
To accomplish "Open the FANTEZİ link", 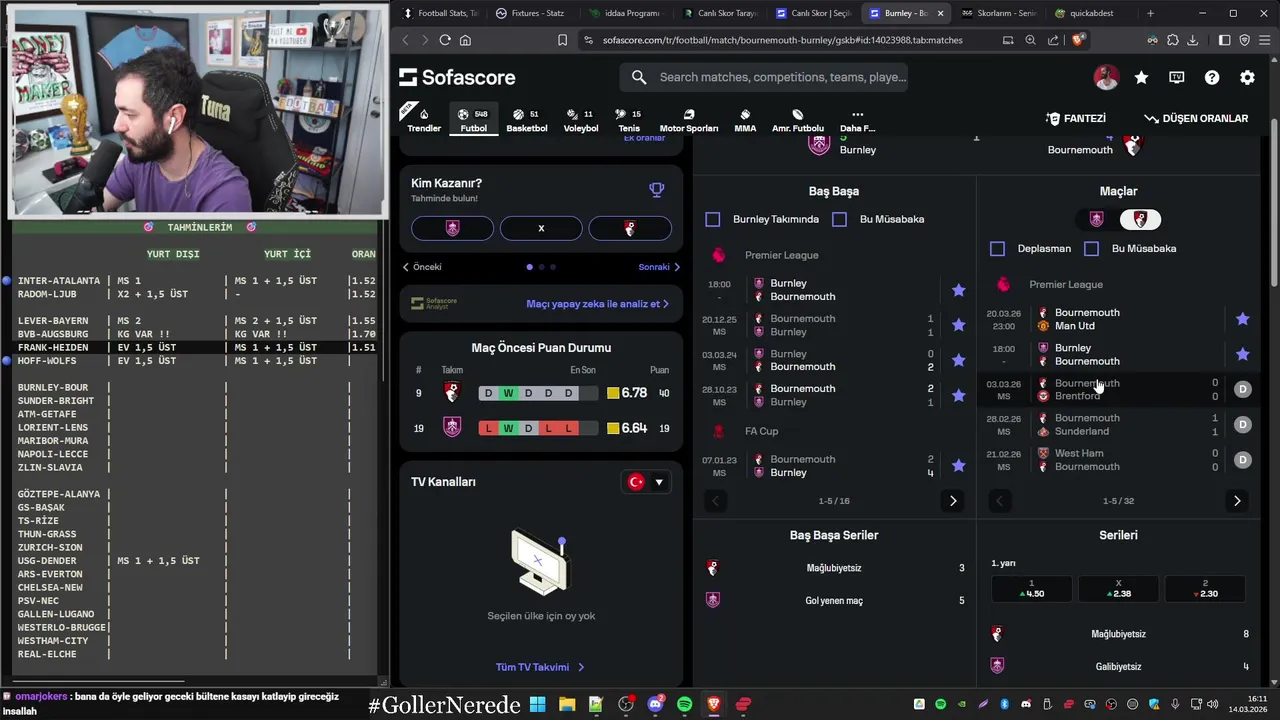I will (1076, 118).
